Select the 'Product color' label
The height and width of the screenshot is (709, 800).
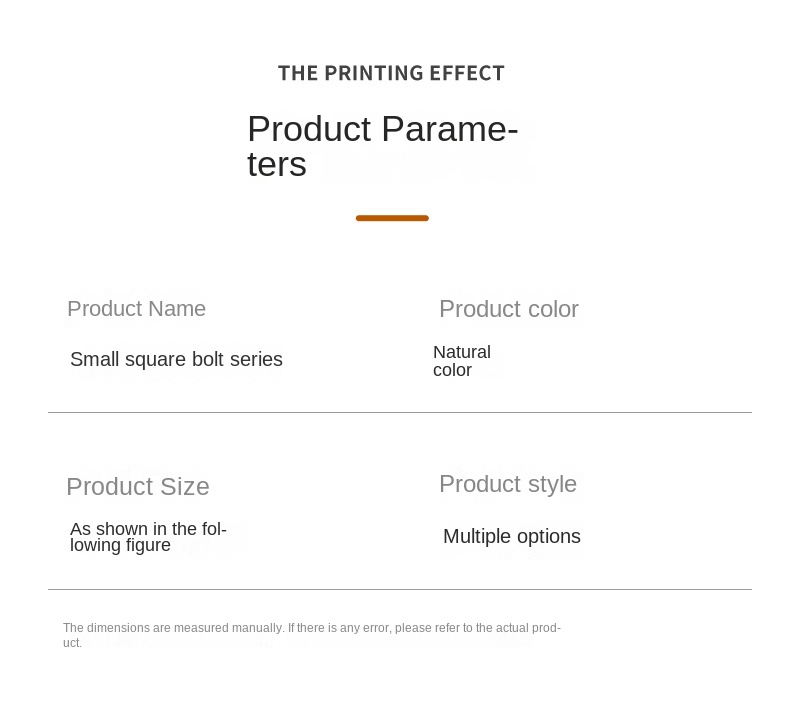(508, 309)
